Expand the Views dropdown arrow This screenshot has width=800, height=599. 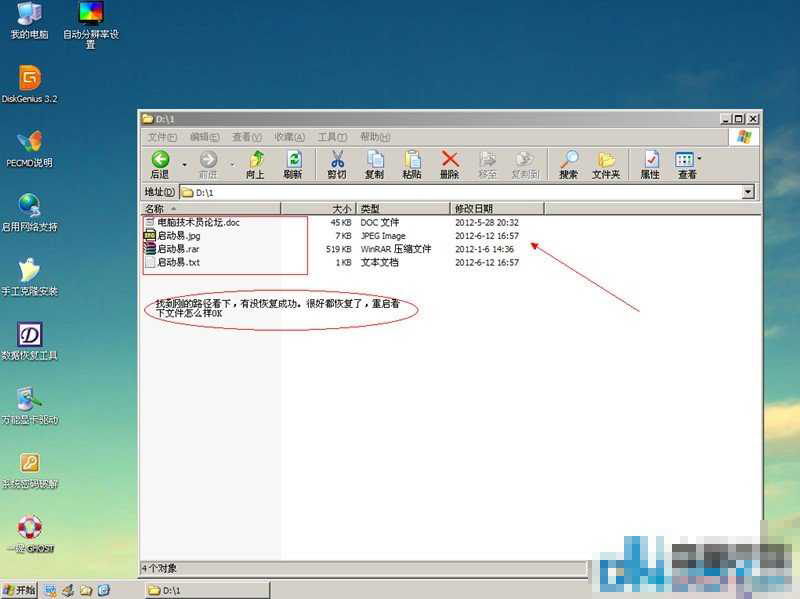pos(699,159)
